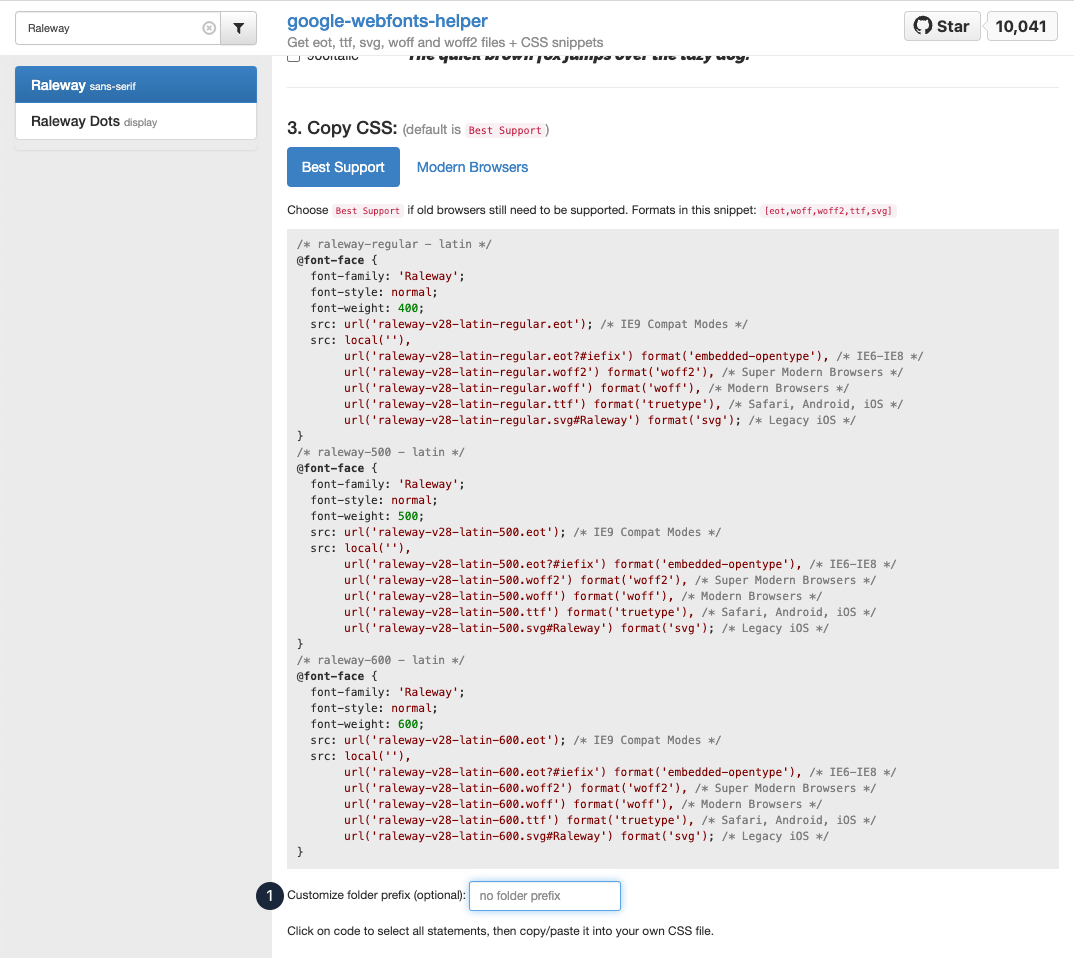Switch to the Best Support tab
Image resolution: width=1074 pixels, height=958 pixels.
pos(343,167)
